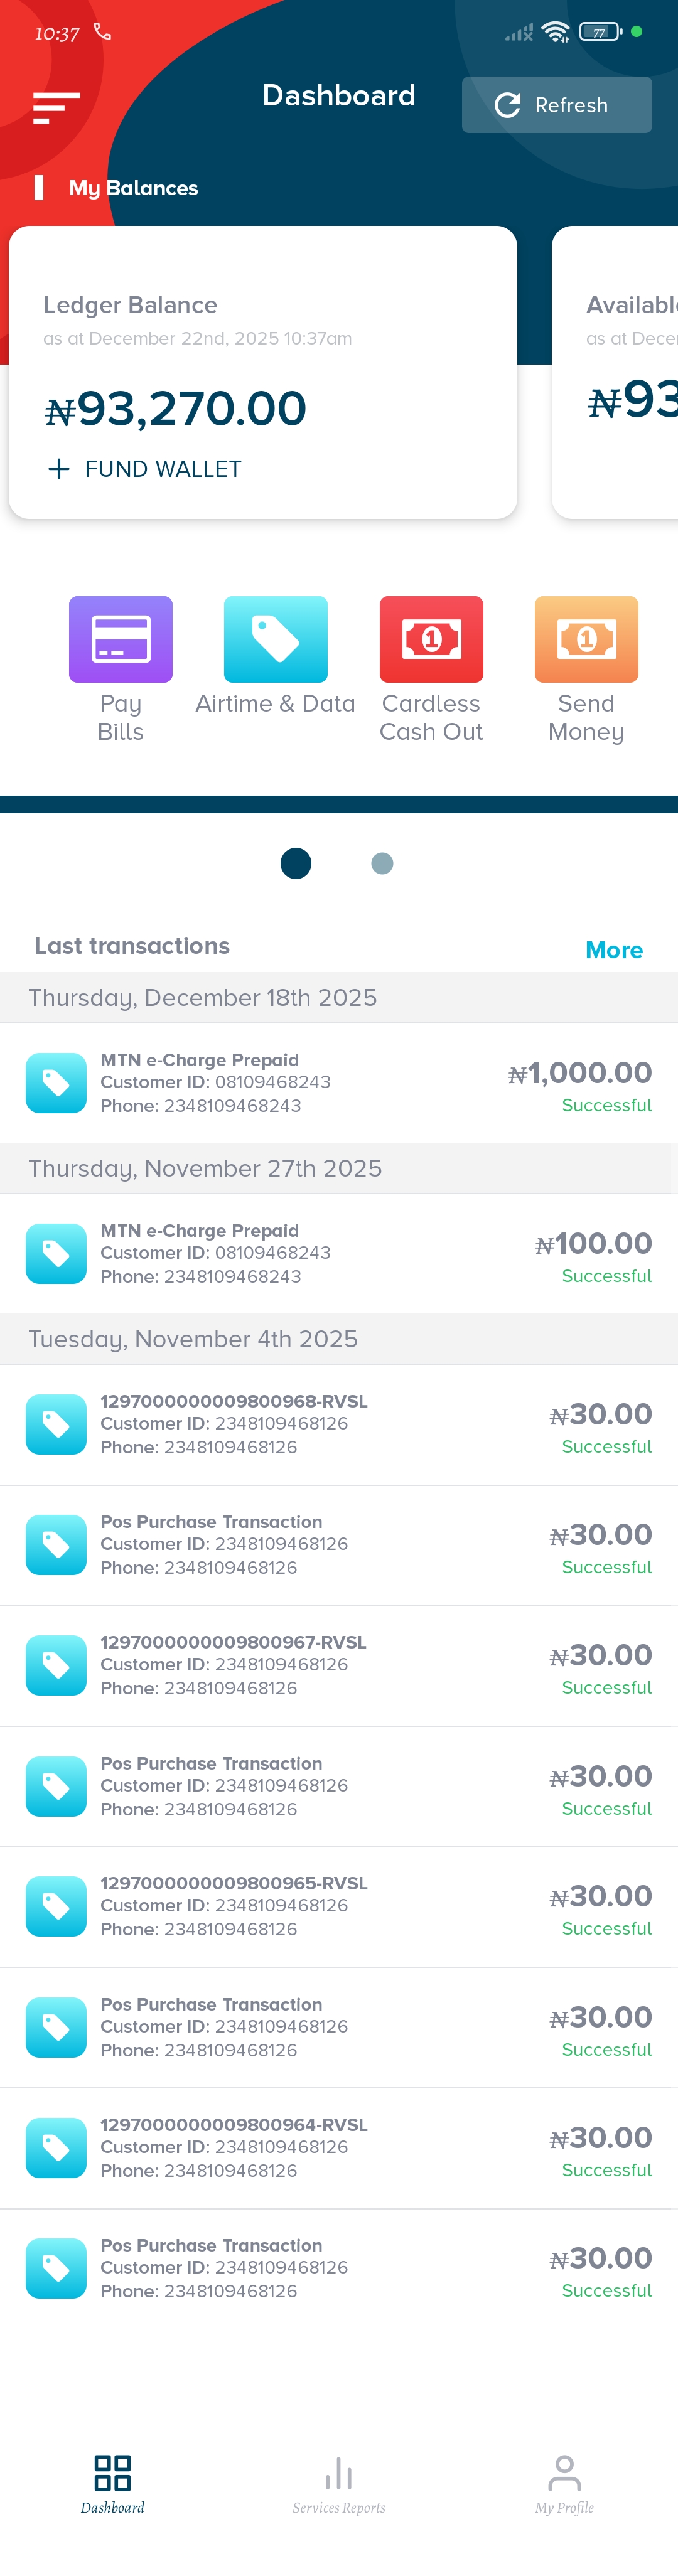Screen dimensions: 678x2576
Task: Open Airtime & Data icon
Action: (x=275, y=639)
